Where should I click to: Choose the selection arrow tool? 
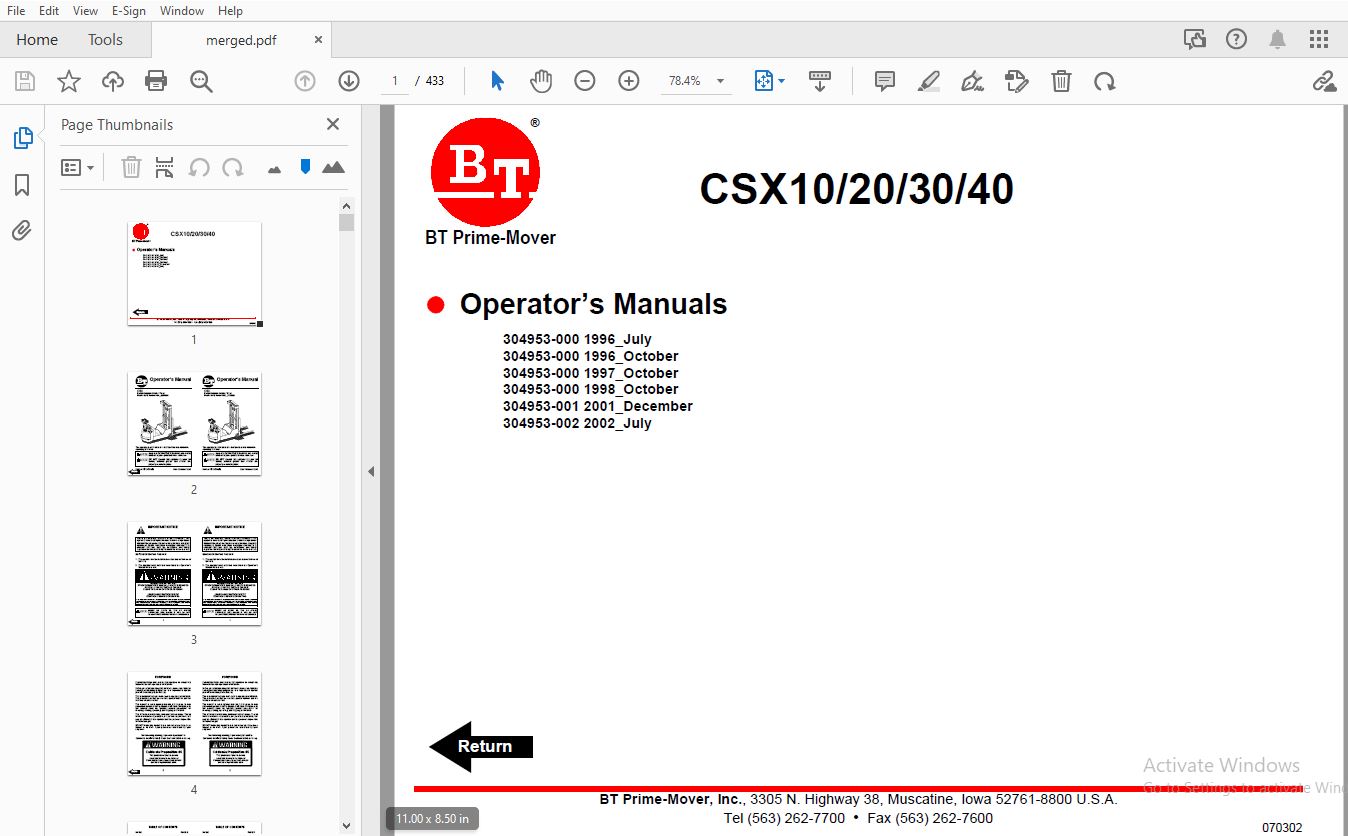pyautogui.click(x=497, y=81)
